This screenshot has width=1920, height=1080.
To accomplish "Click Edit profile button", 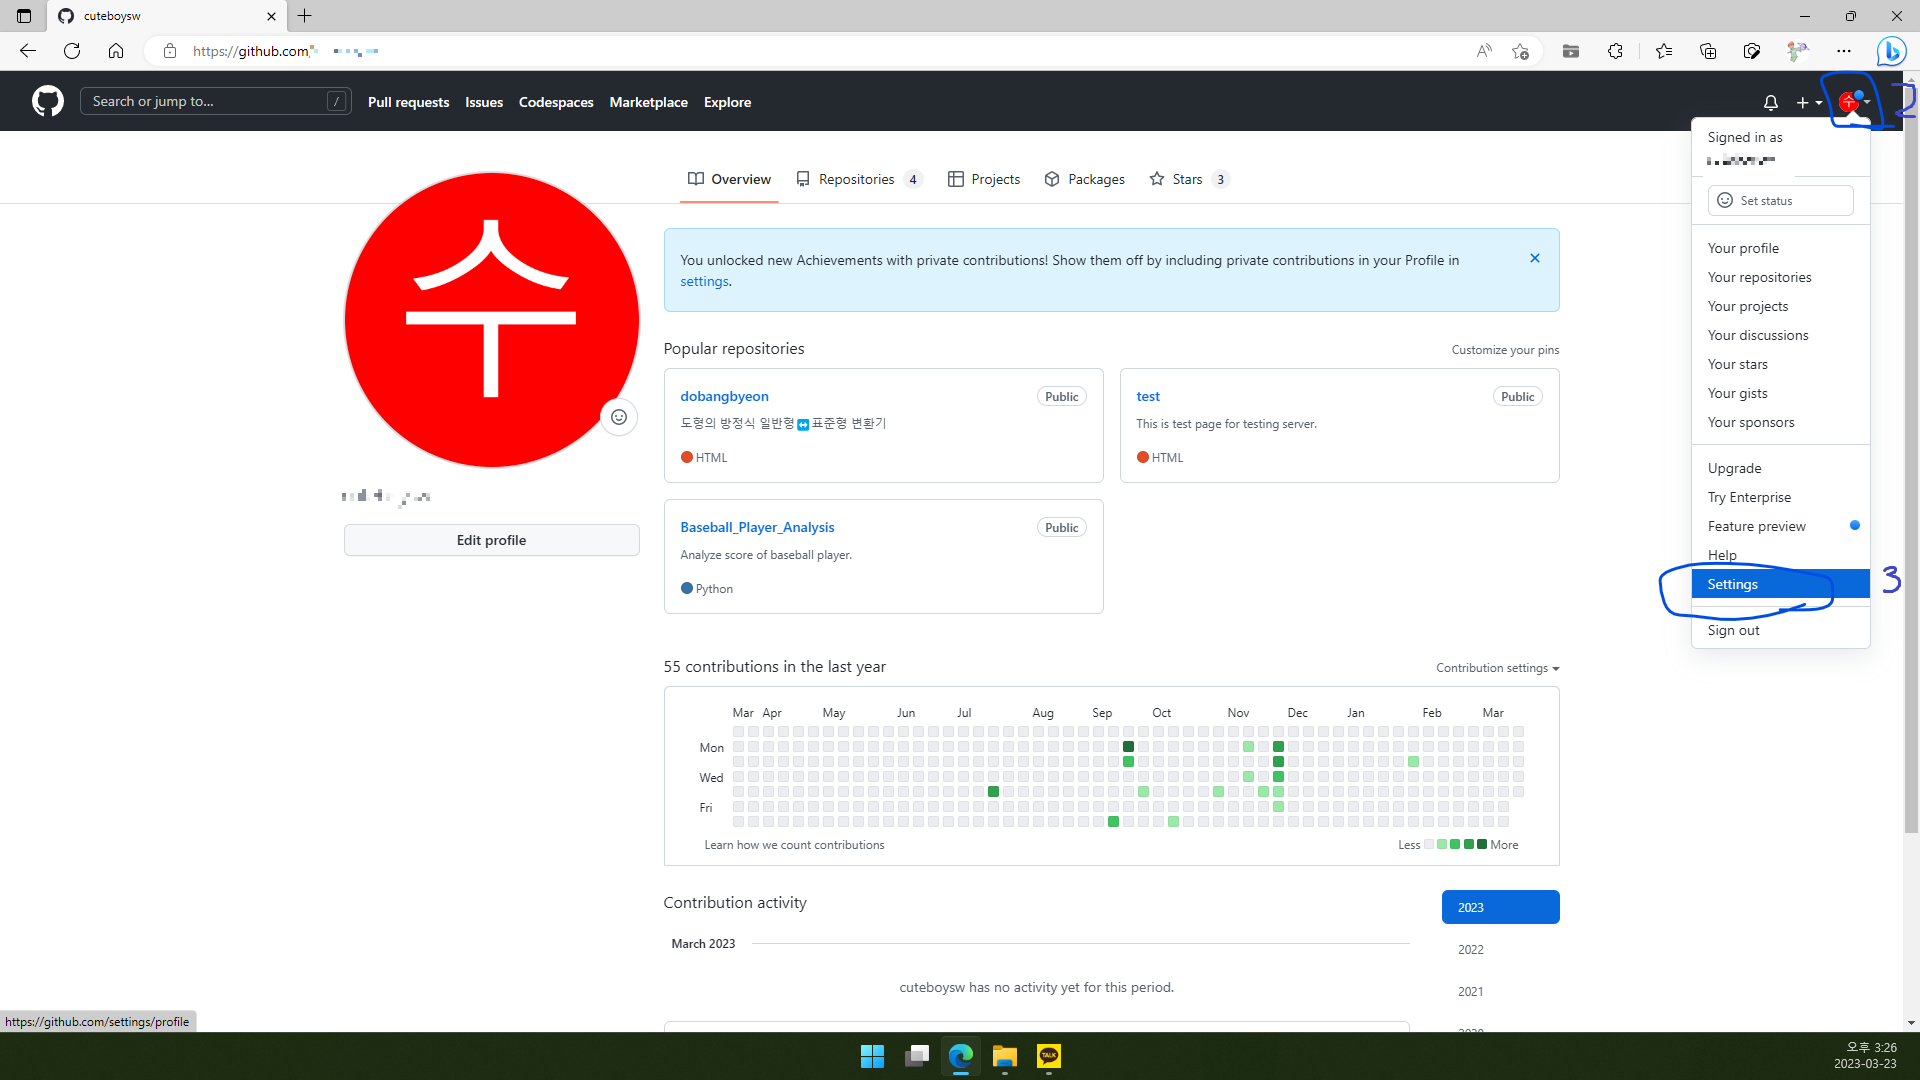I will pyautogui.click(x=491, y=540).
